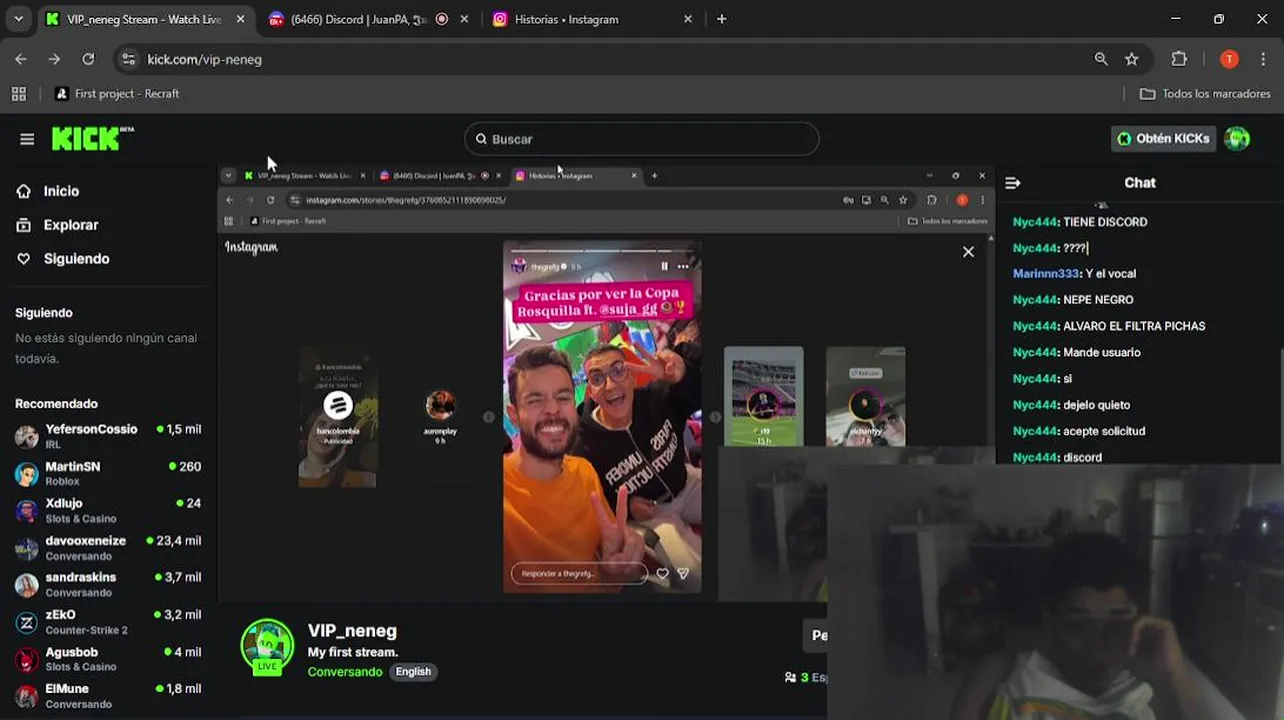
Task: Switch to Historias Instagram tab
Action: (591, 19)
